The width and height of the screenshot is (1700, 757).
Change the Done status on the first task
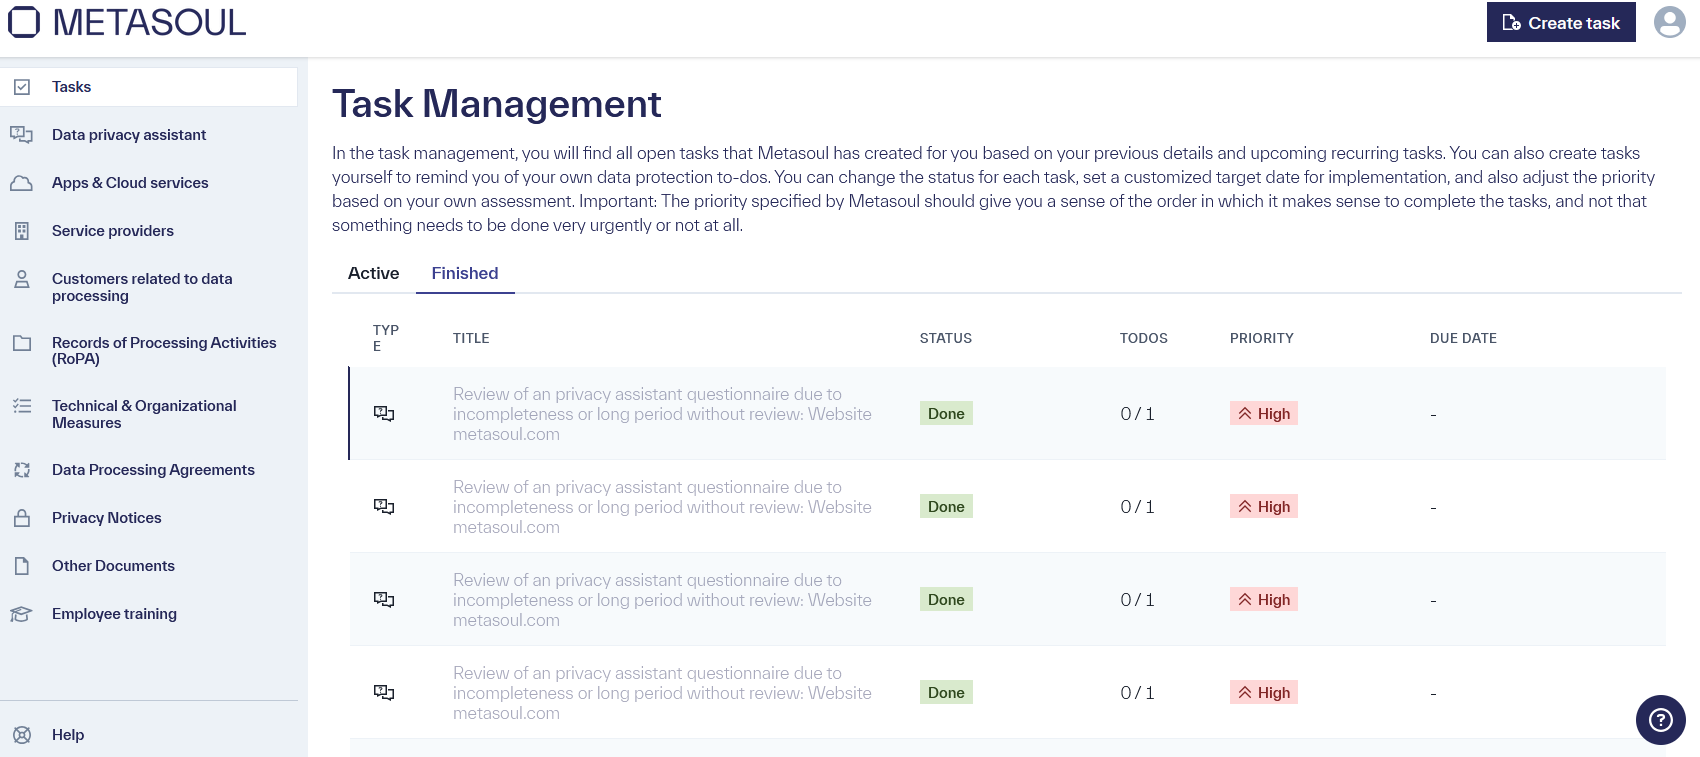click(x=945, y=413)
